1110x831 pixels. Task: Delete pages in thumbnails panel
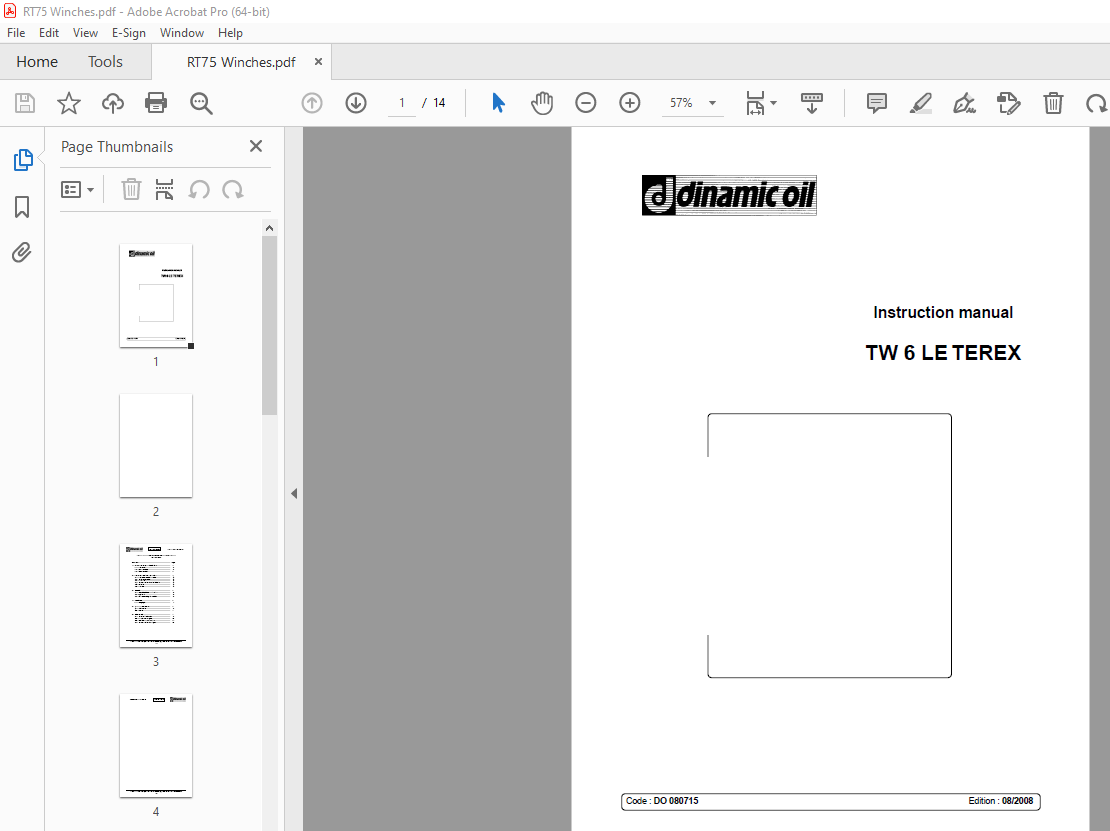[x=131, y=190]
